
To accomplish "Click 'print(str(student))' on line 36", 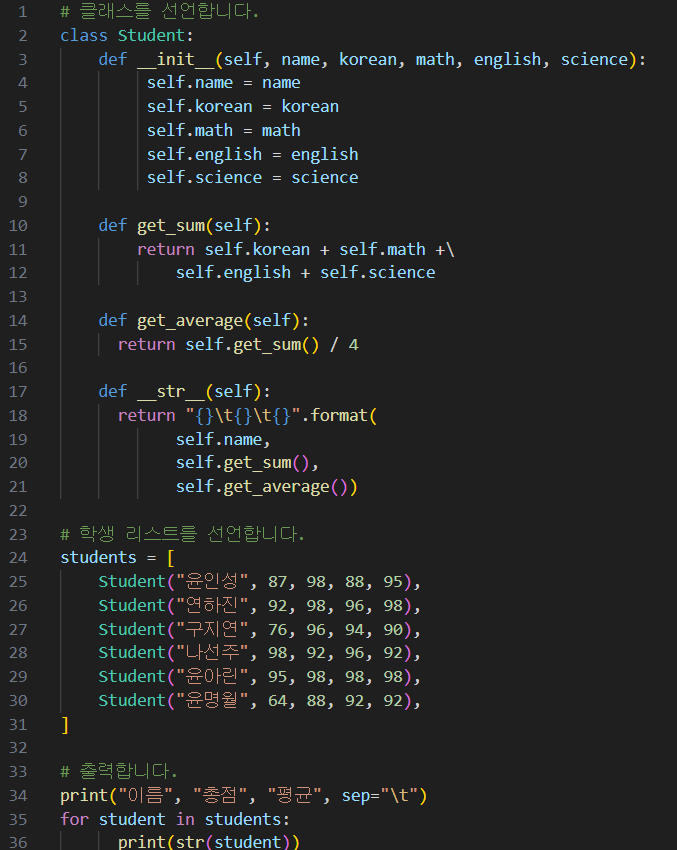I will pyautogui.click(x=209, y=842).
